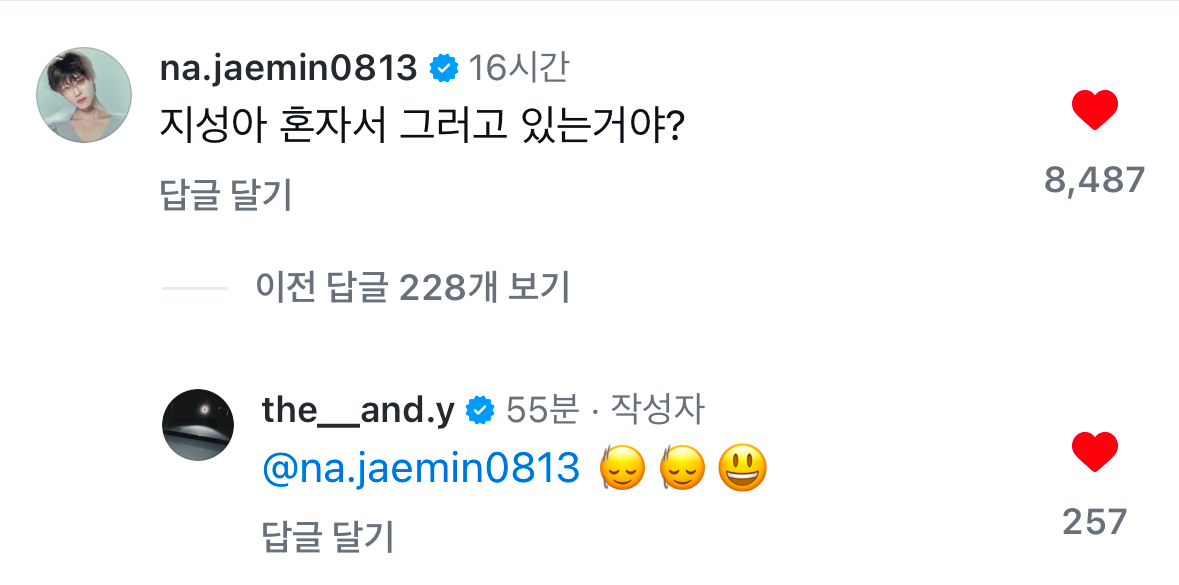Click the 작성자 author label
This screenshot has width=1179, height=585.
click(657, 409)
